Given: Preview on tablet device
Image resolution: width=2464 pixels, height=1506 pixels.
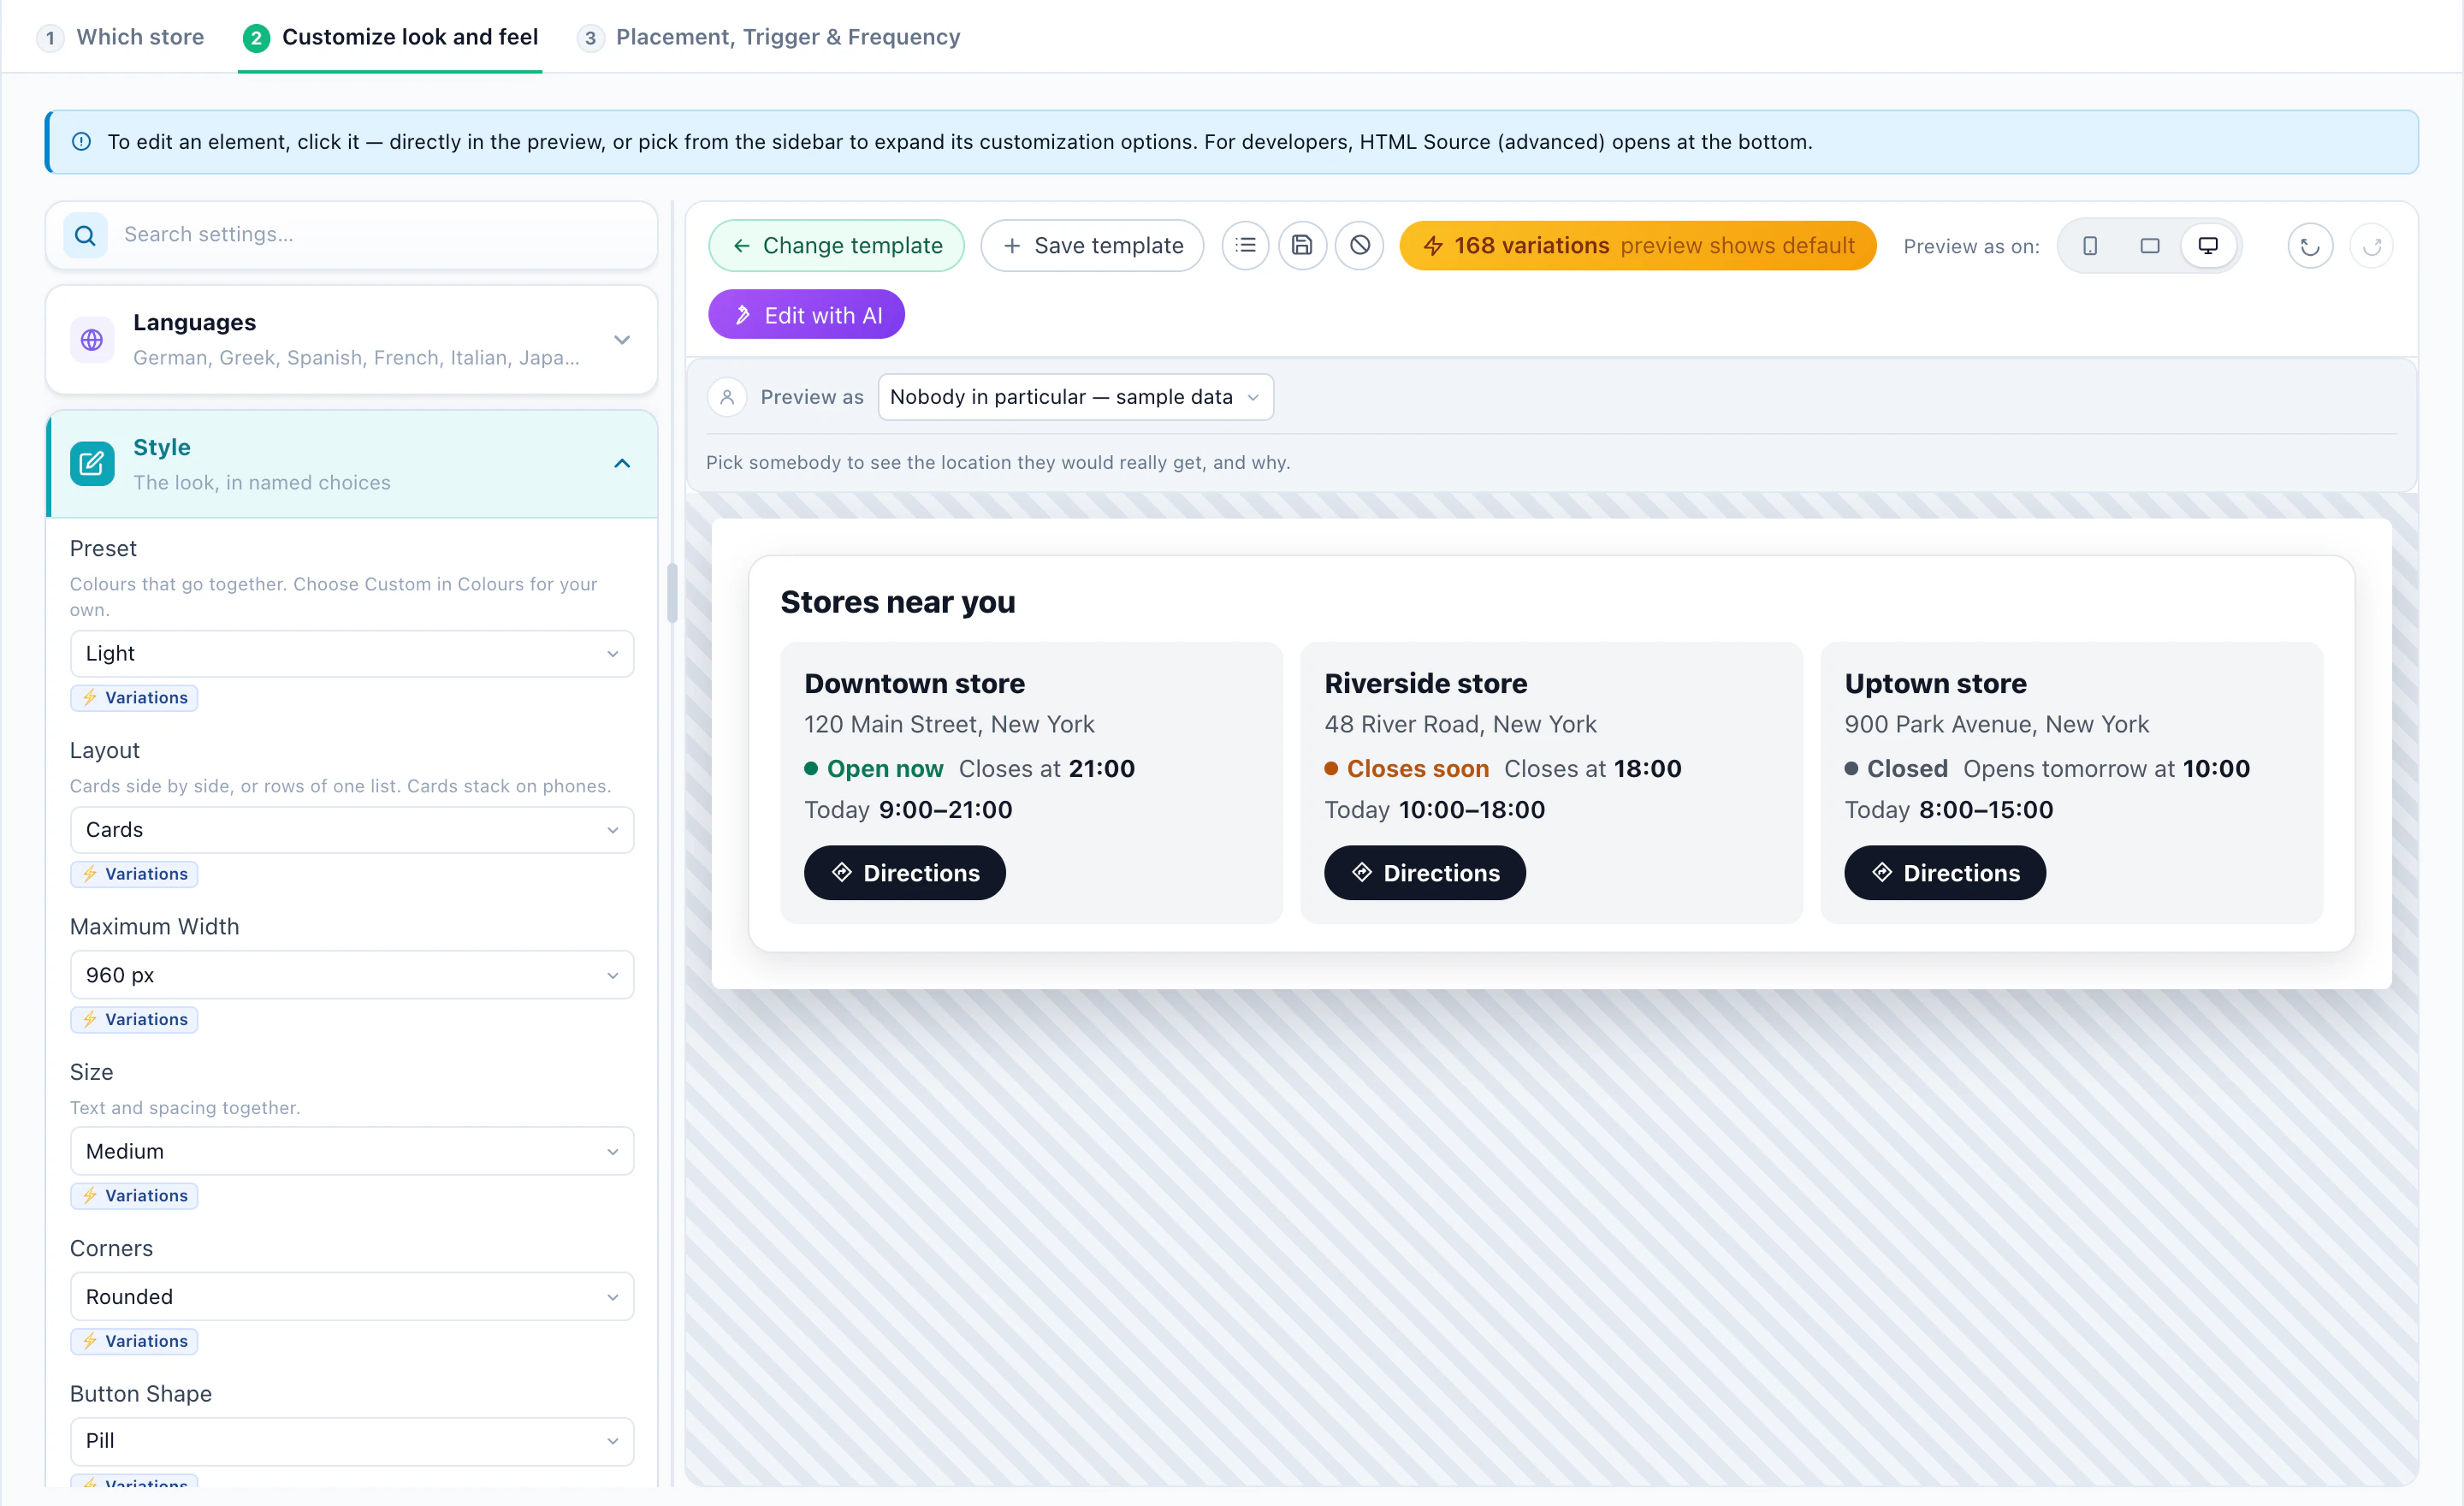Looking at the screenshot, I should 2150,246.
